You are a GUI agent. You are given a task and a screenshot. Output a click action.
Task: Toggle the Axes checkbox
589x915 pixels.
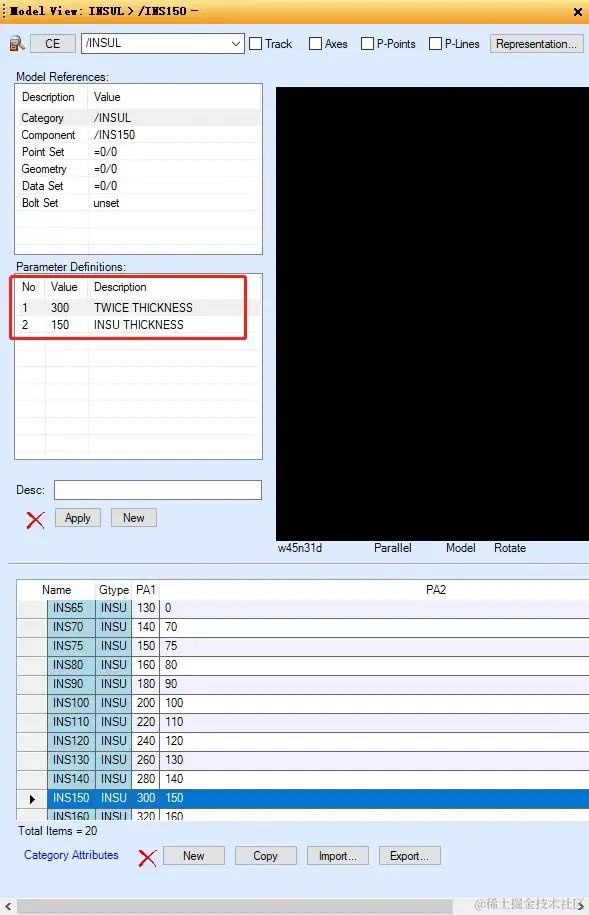click(315, 44)
